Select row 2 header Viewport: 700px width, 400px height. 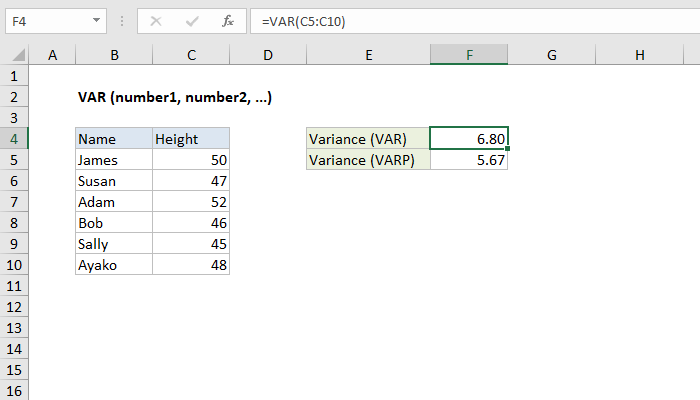(x=14, y=97)
